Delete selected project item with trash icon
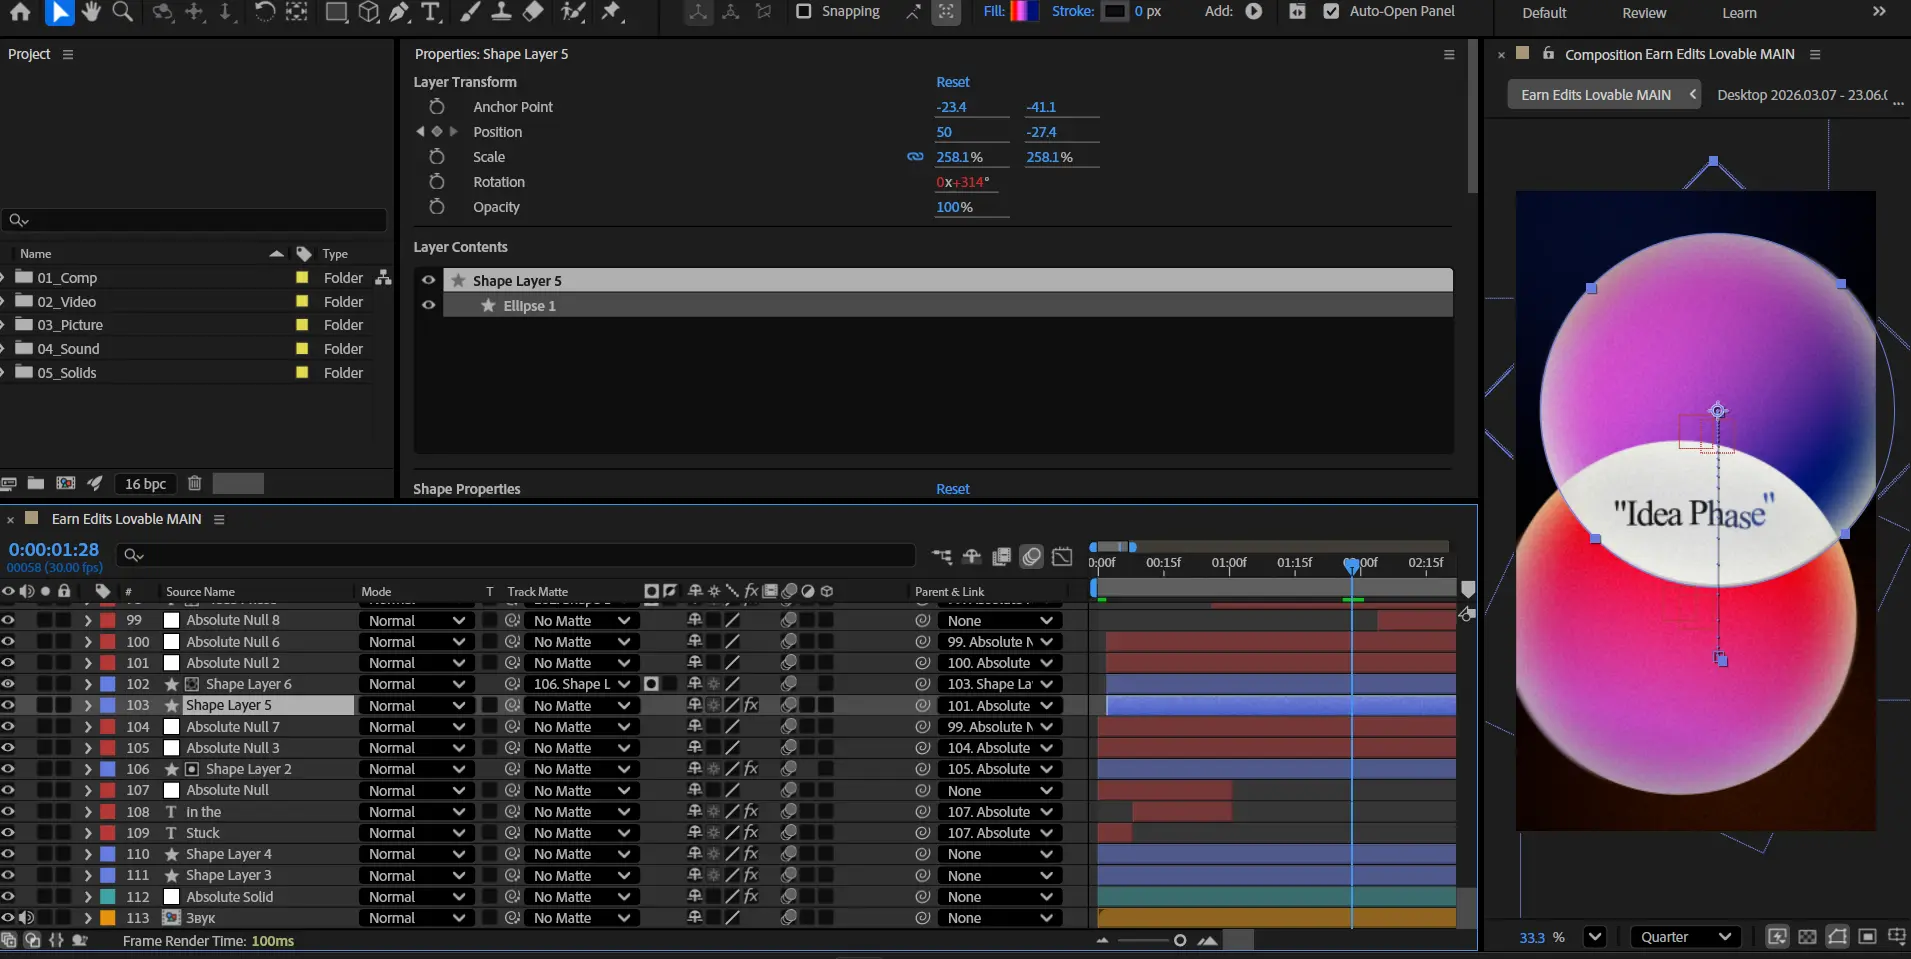The height and width of the screenshot is (959, 1911). (x=195, y=484)
